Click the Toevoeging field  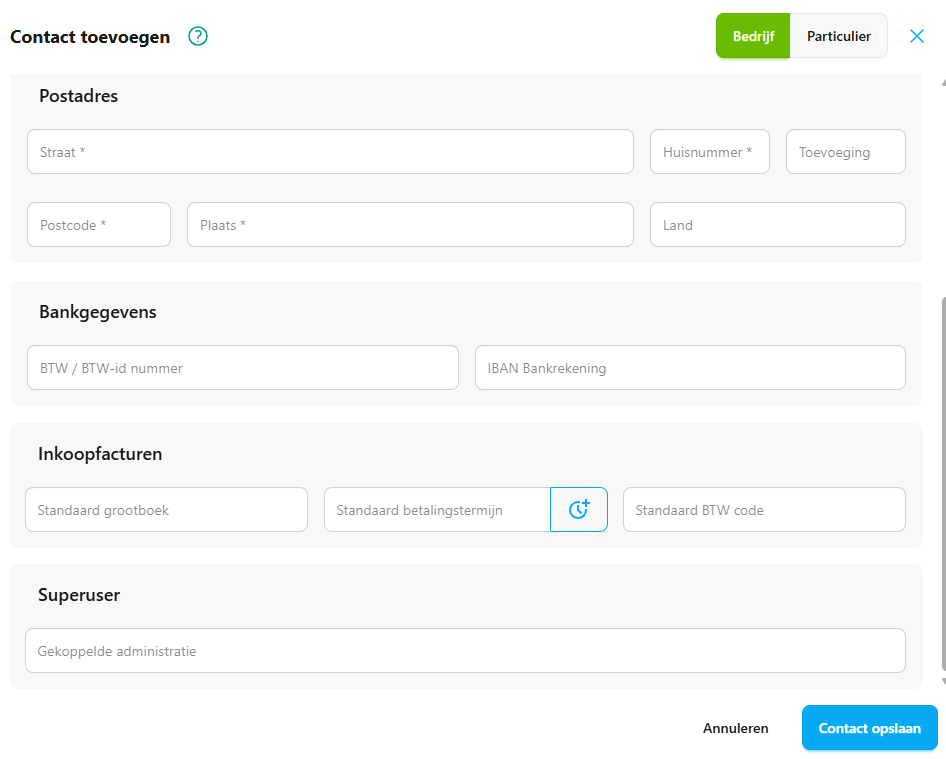(x=845, y=151)
